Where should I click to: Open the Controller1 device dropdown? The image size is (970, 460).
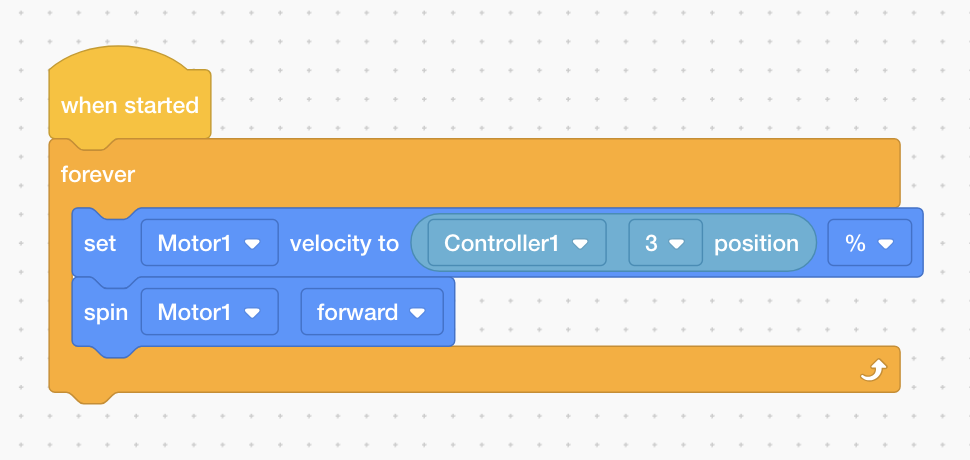point(517,243)
